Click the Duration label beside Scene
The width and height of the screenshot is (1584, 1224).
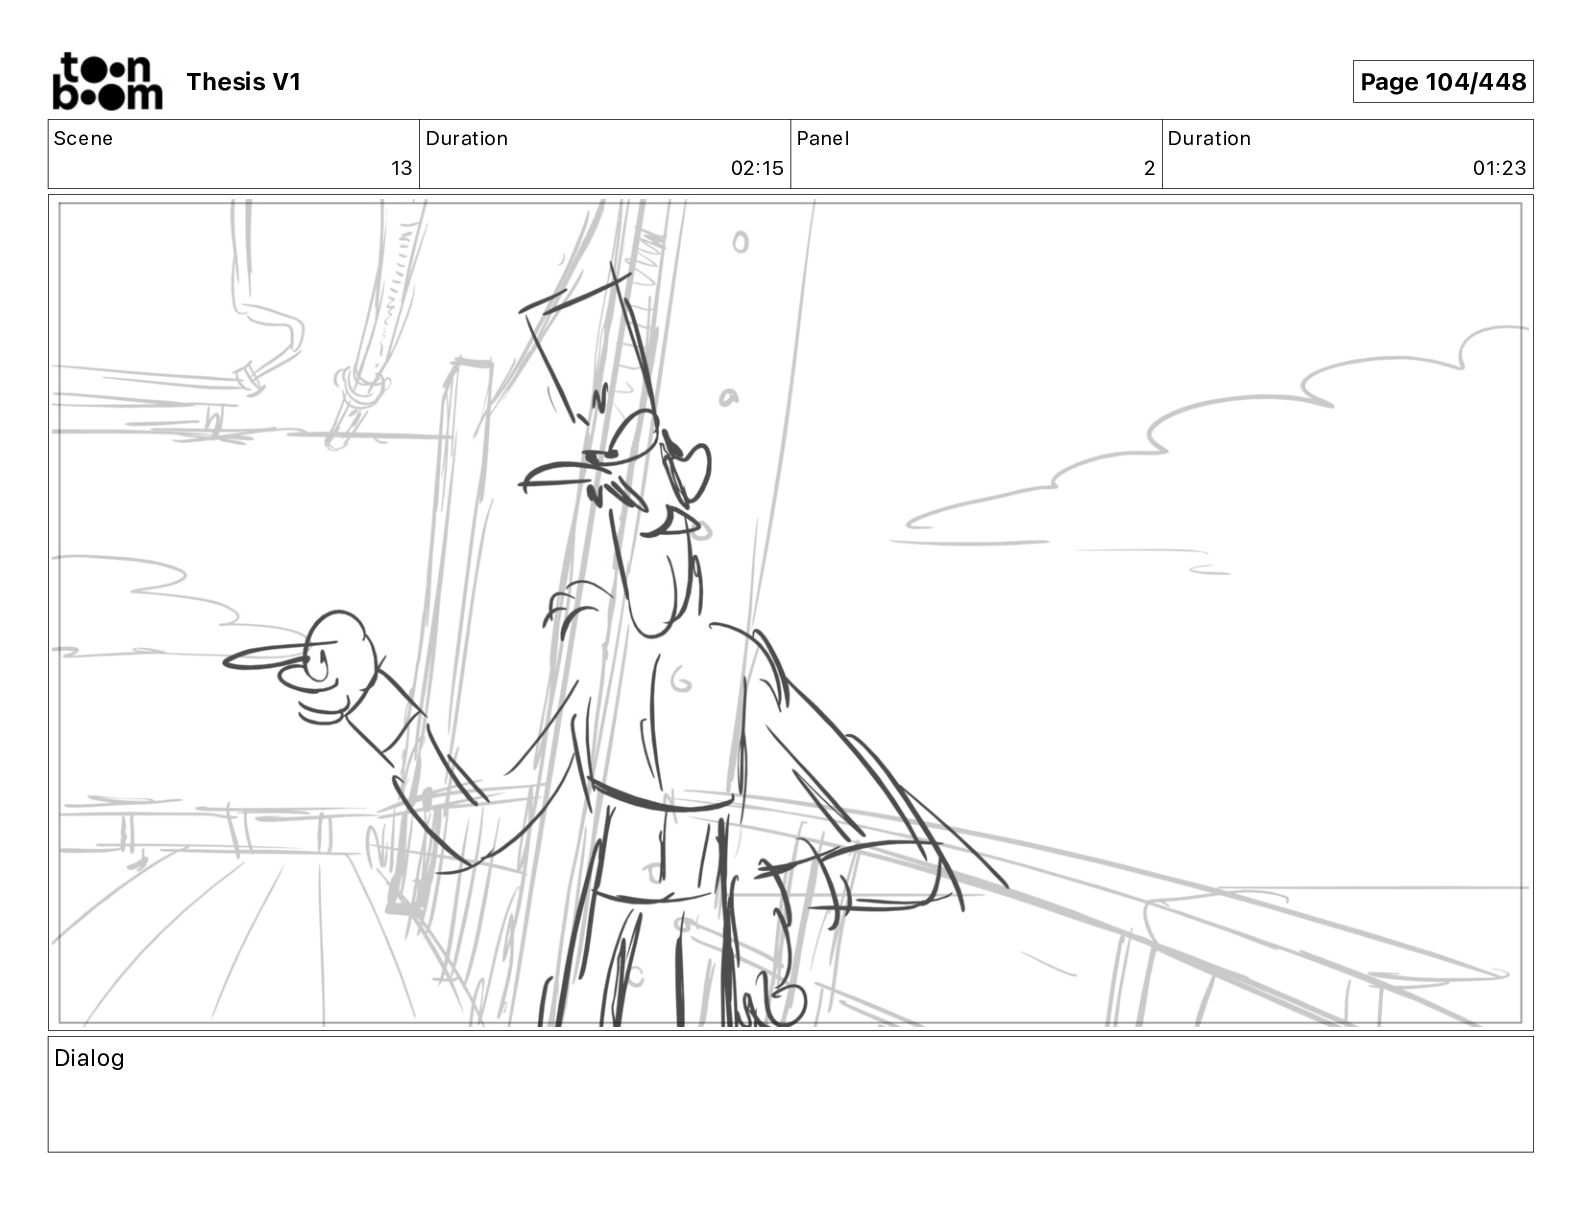[467, 139]
